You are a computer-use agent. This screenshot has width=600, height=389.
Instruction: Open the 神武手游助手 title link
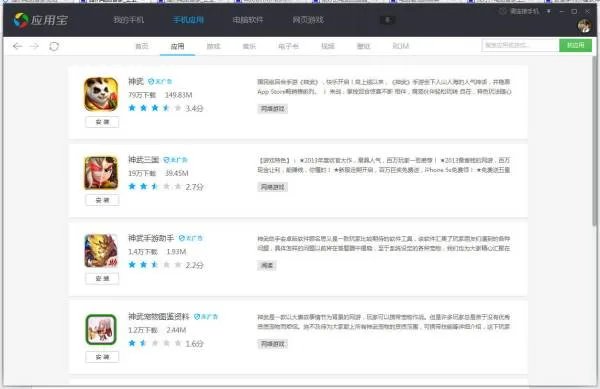coord(151,238)
